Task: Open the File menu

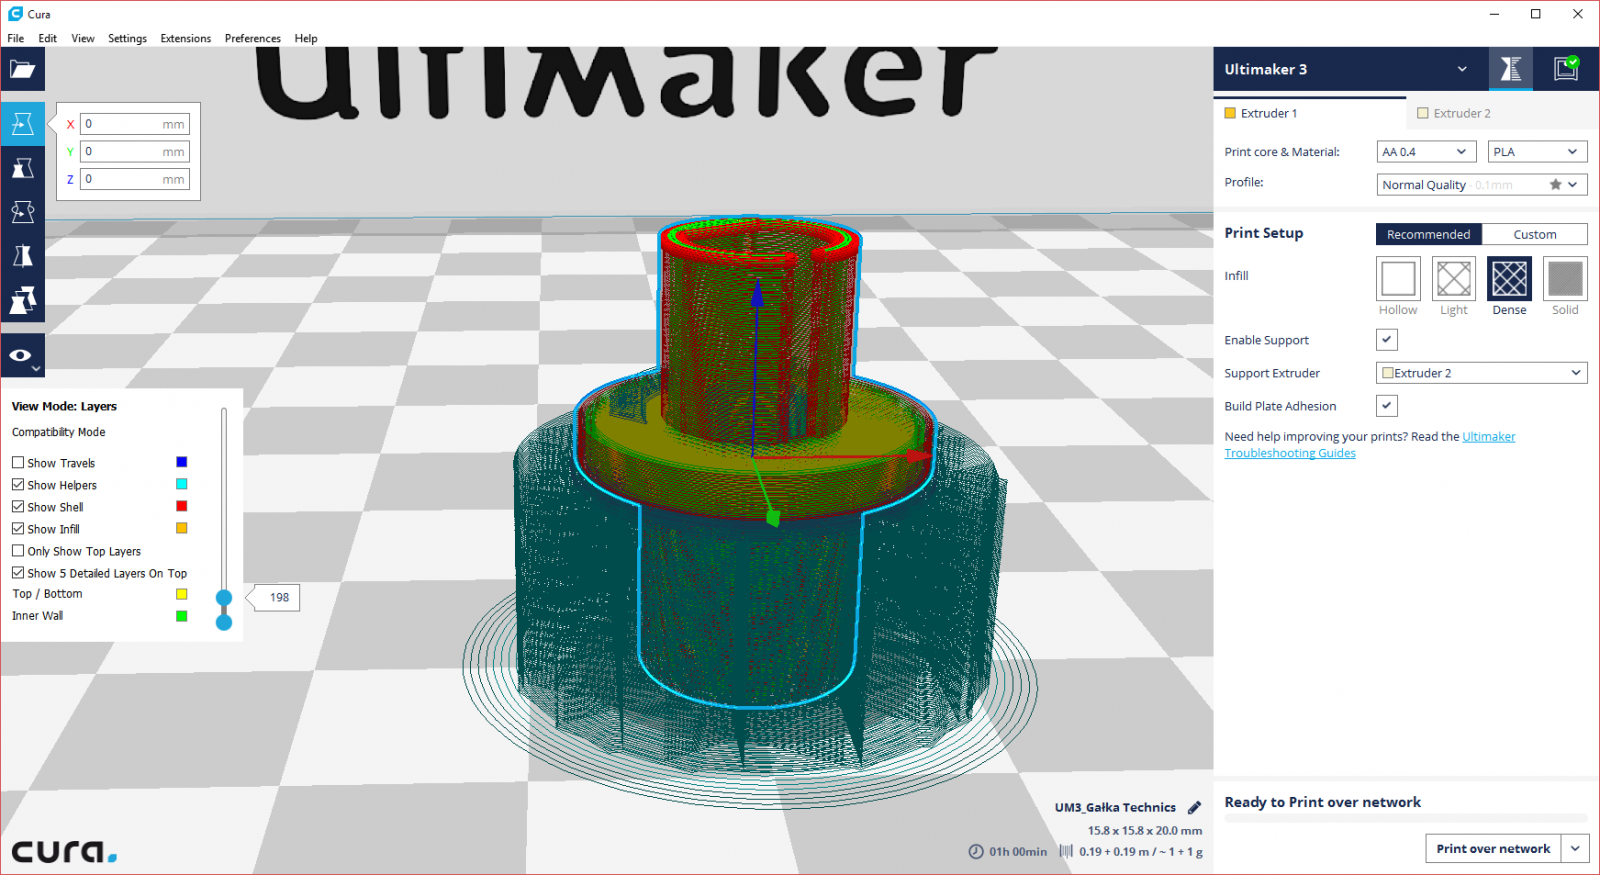Action: [16, 39]
